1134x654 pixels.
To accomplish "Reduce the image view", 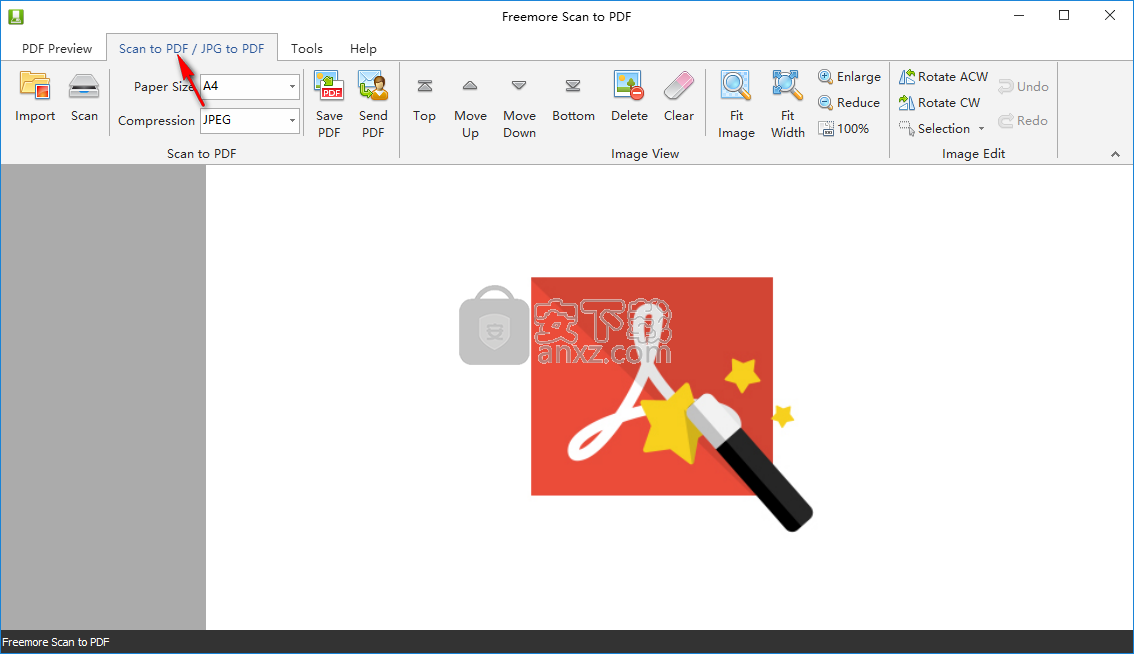I will pos(849,103).
